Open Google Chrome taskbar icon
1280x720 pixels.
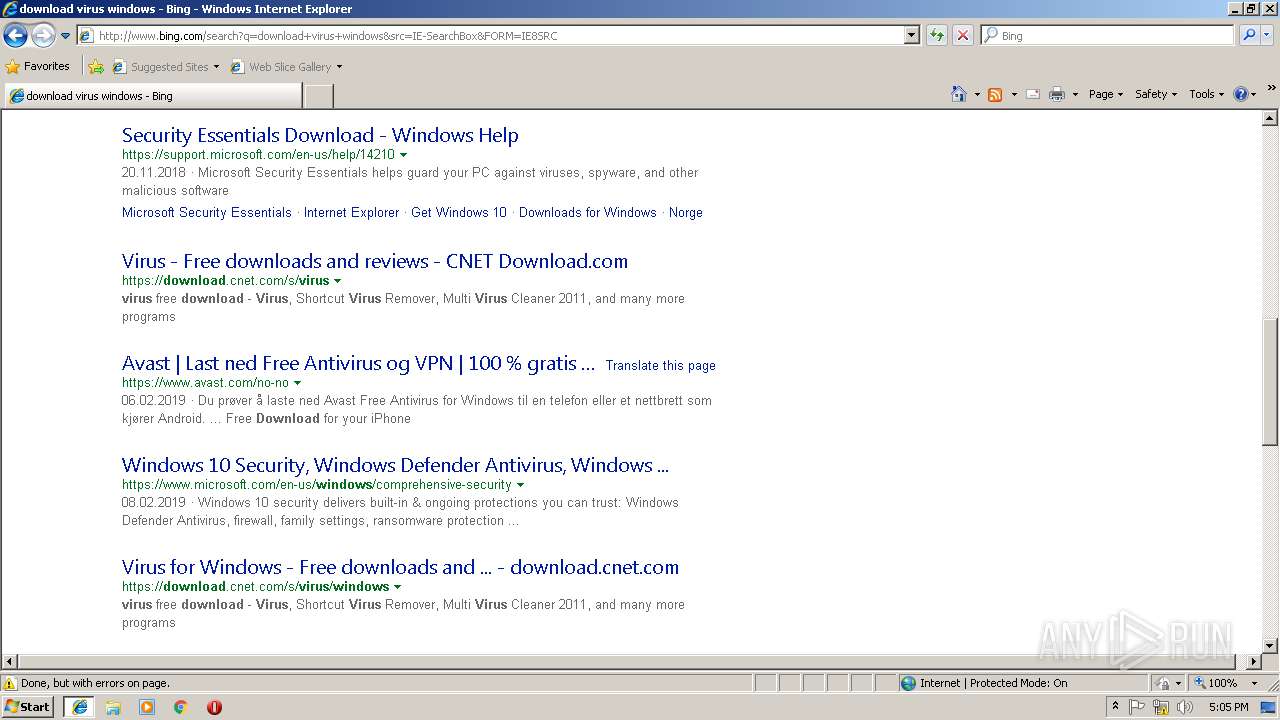[181, 707]
